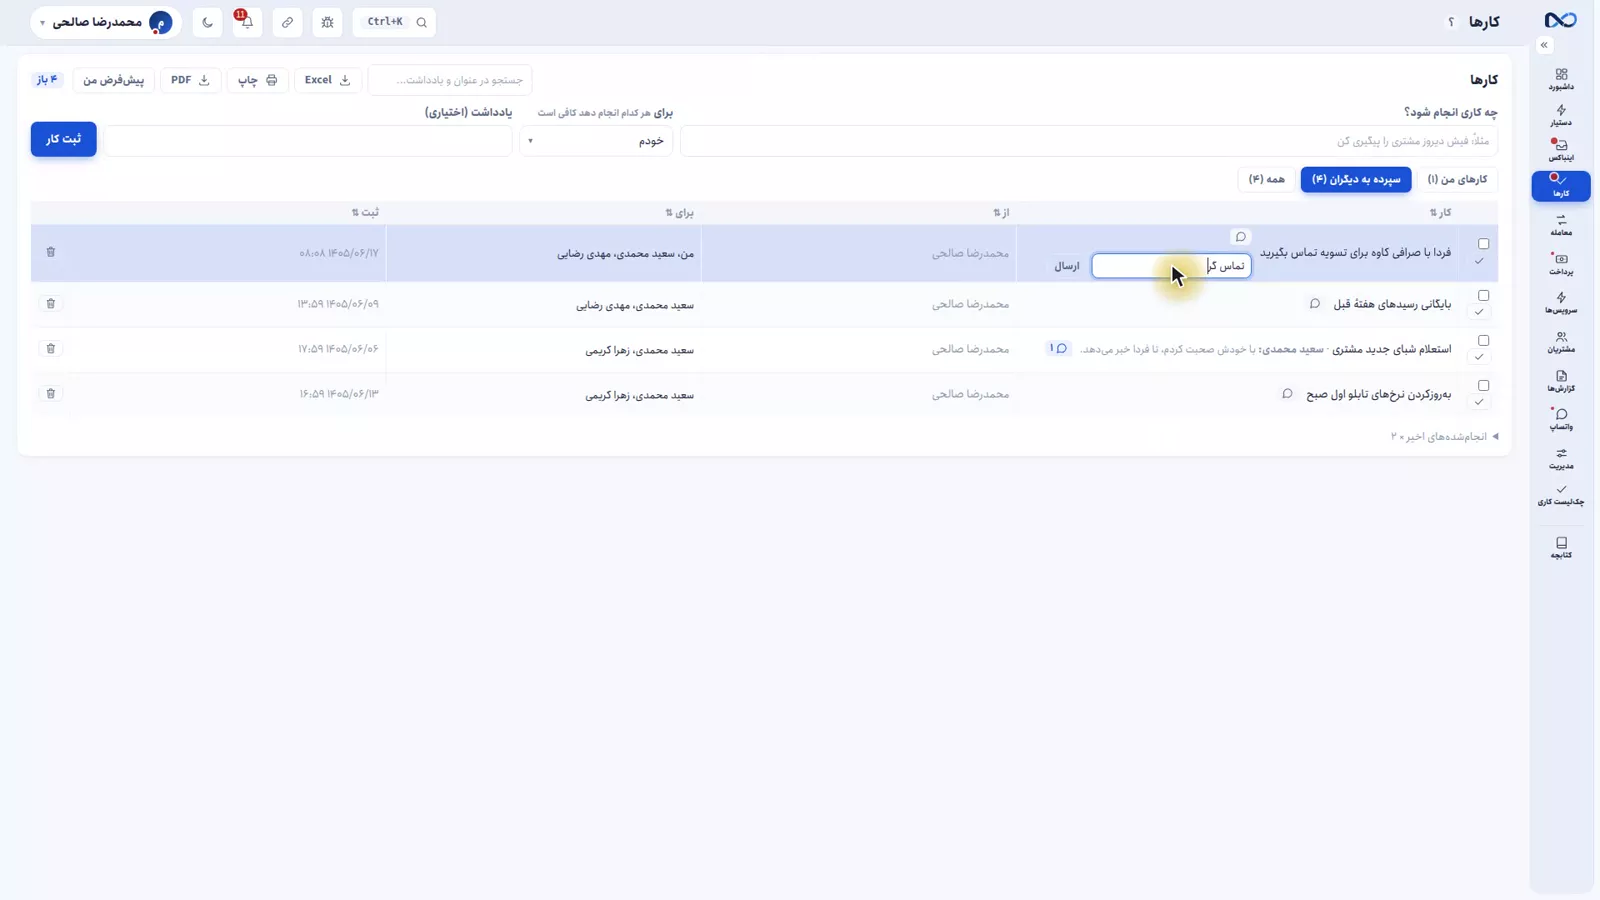Open گزارش‌ها in the sidebar
Image resolution: width=1600 pixels, height=900 pixels.
point(1560,381)
